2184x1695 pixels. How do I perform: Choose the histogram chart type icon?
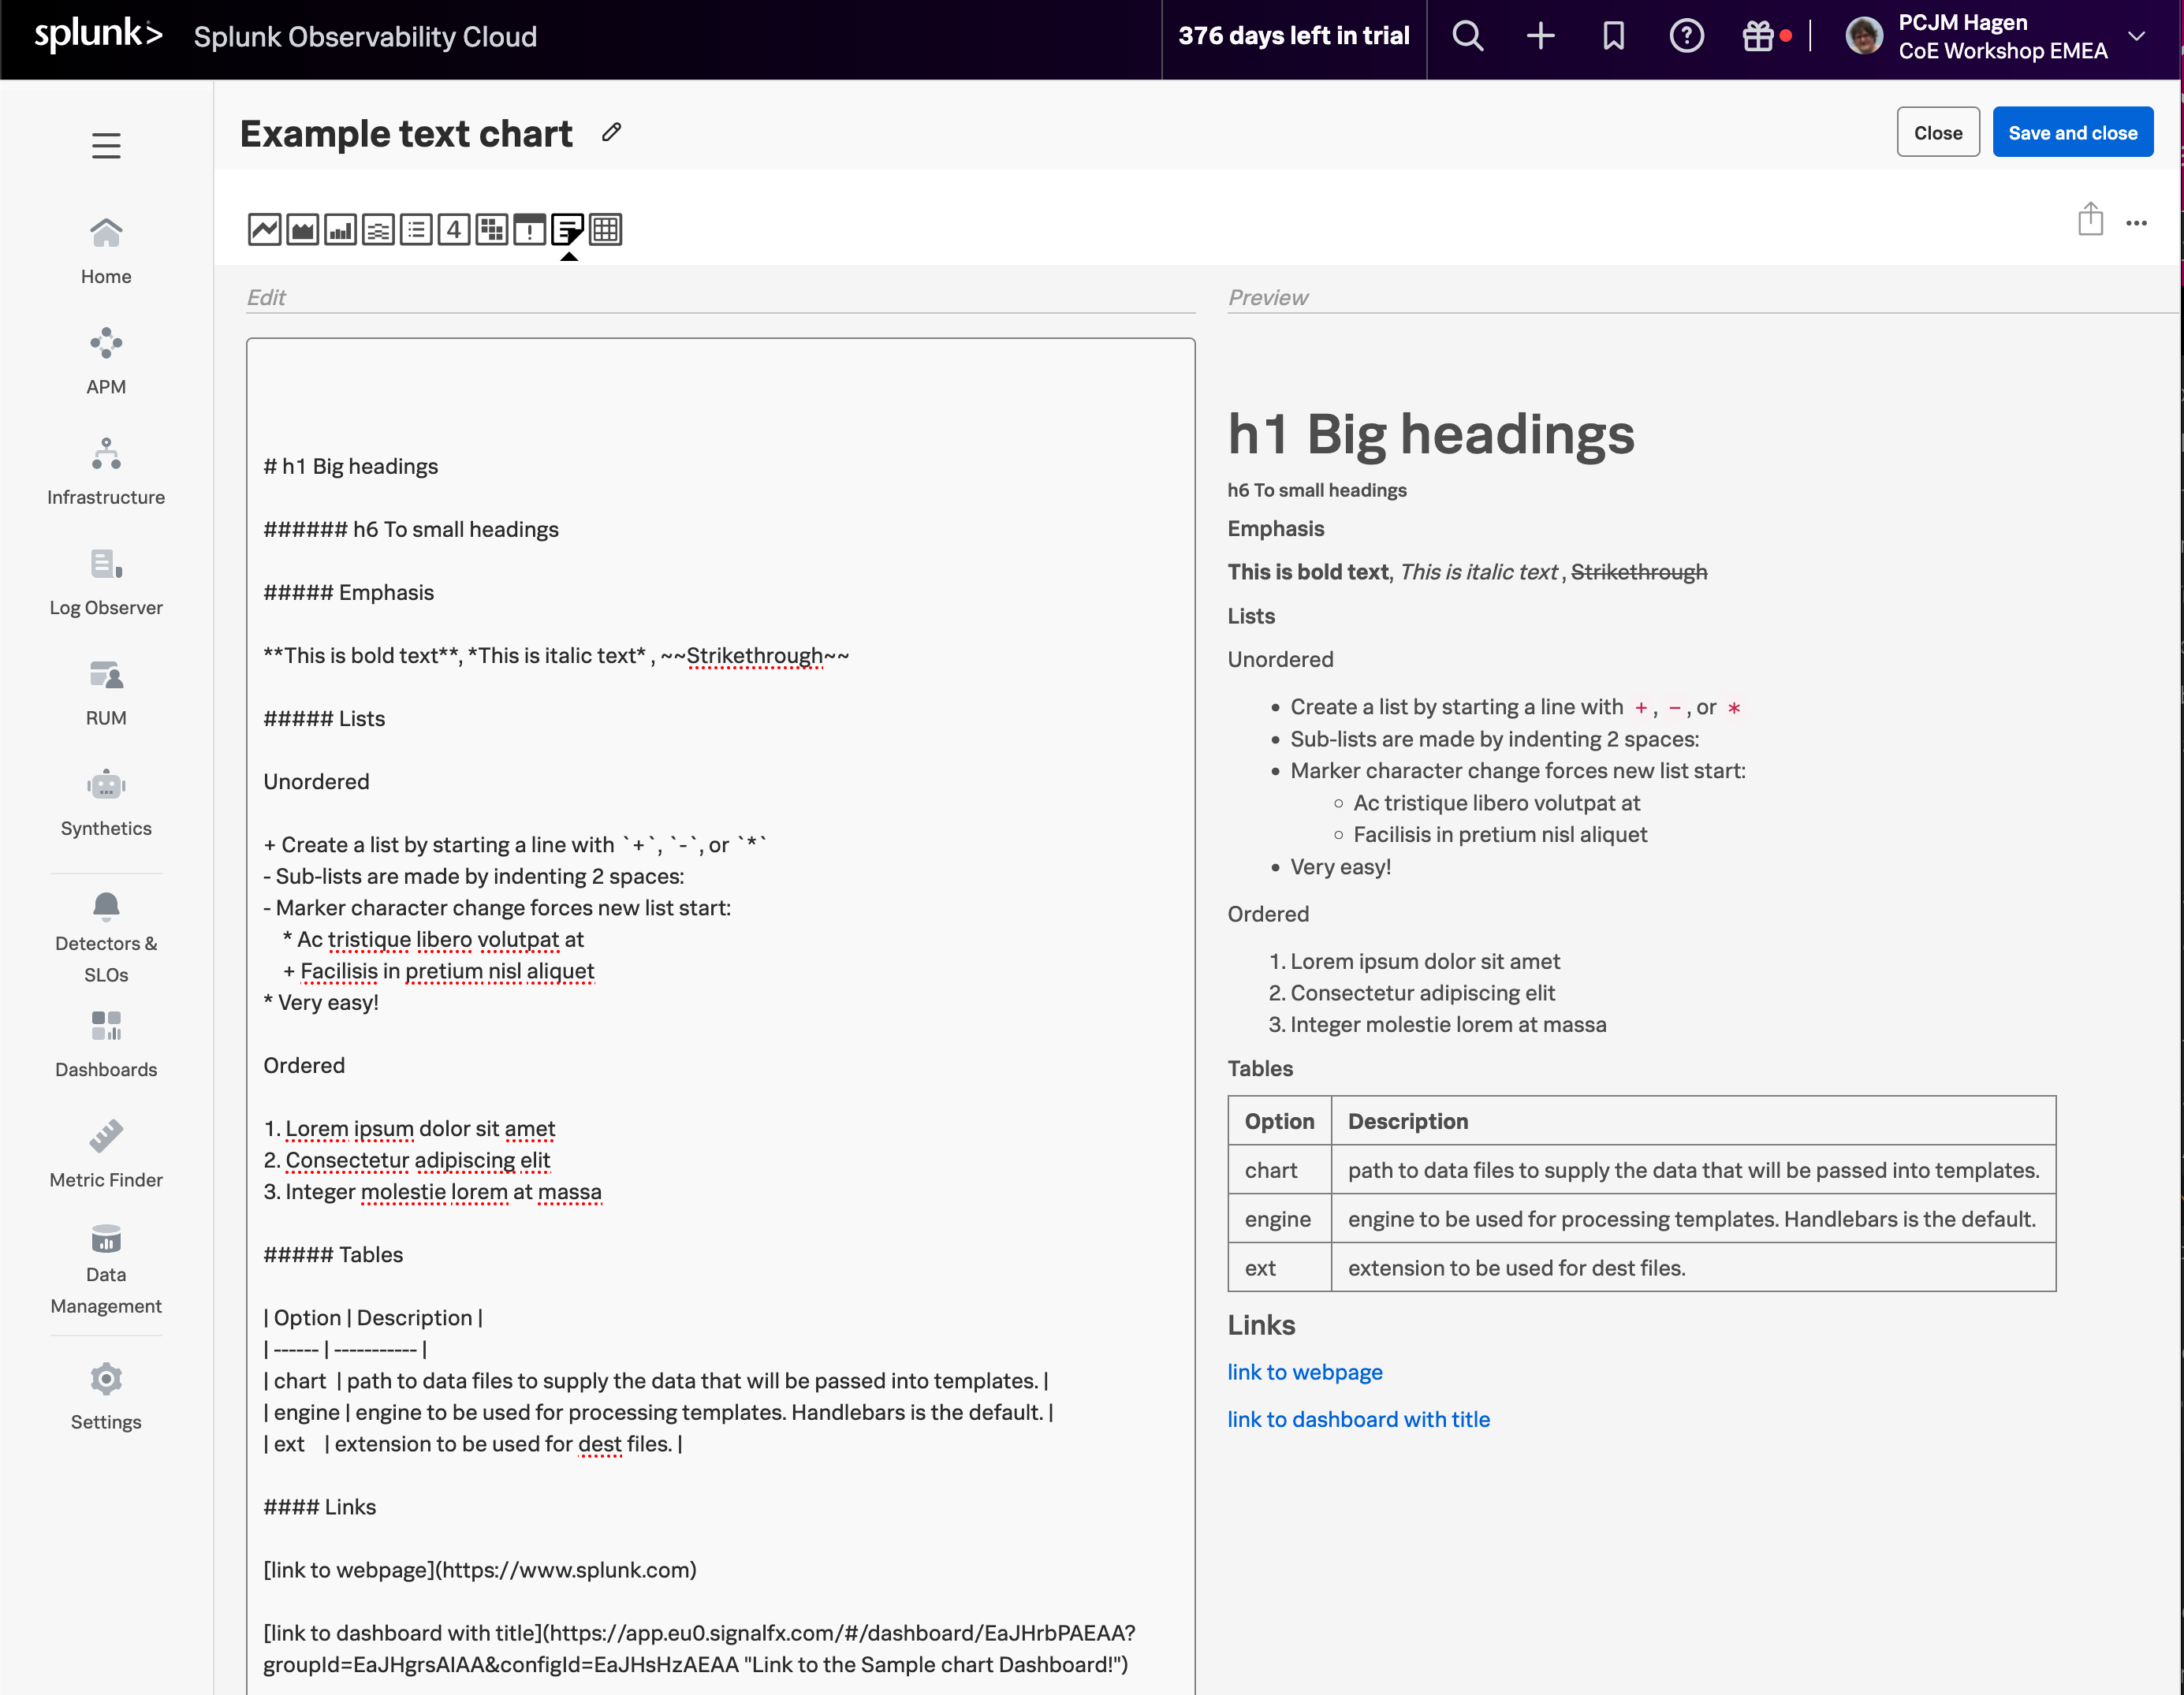[x=378, y=230]
